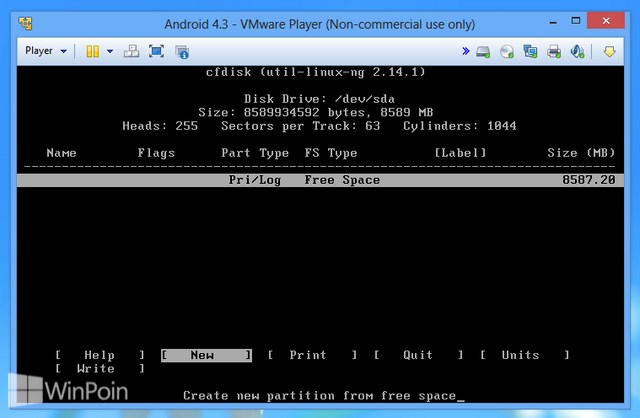Click the Cylinders: 1044 text

(460, 126)
